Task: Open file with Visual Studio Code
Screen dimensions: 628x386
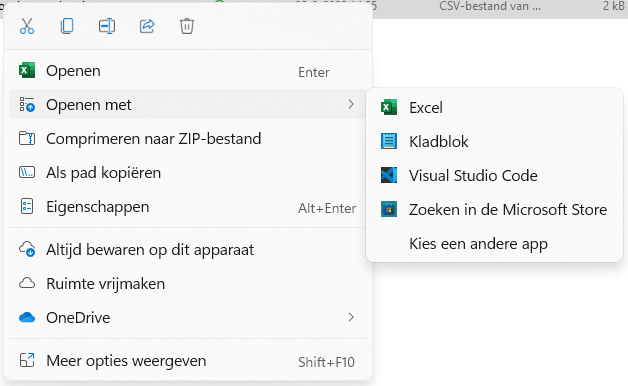Action: coord(495,176)
